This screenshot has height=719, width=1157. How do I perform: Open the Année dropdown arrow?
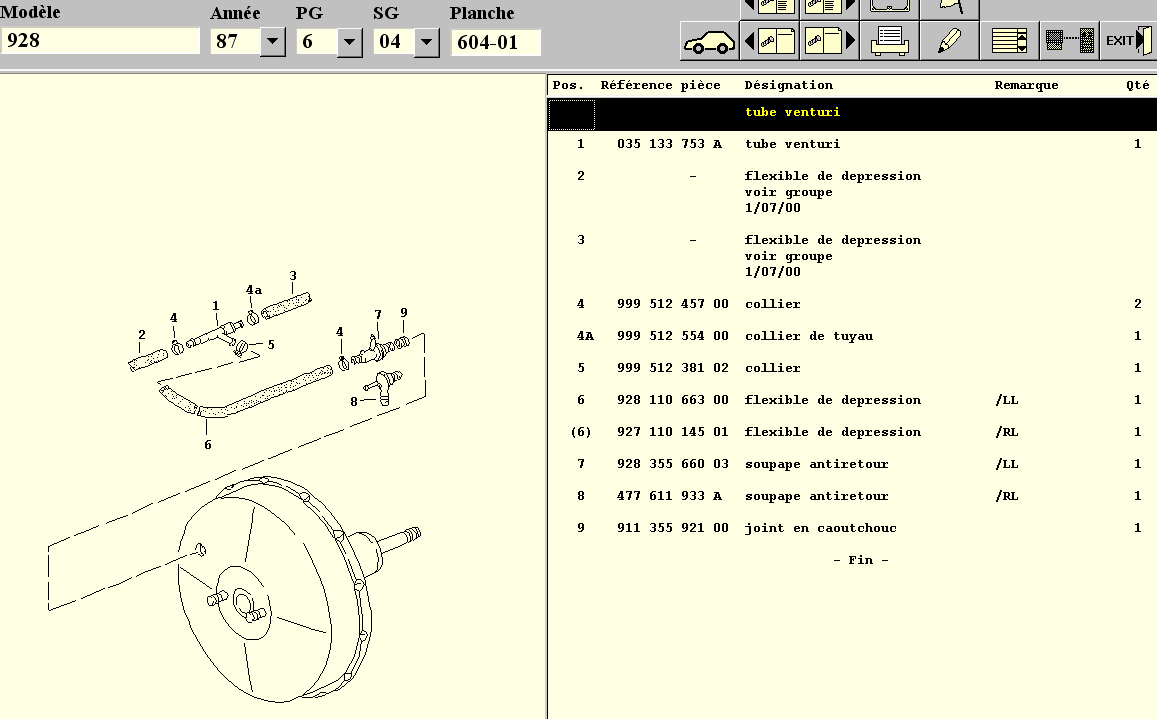[272, 42]
